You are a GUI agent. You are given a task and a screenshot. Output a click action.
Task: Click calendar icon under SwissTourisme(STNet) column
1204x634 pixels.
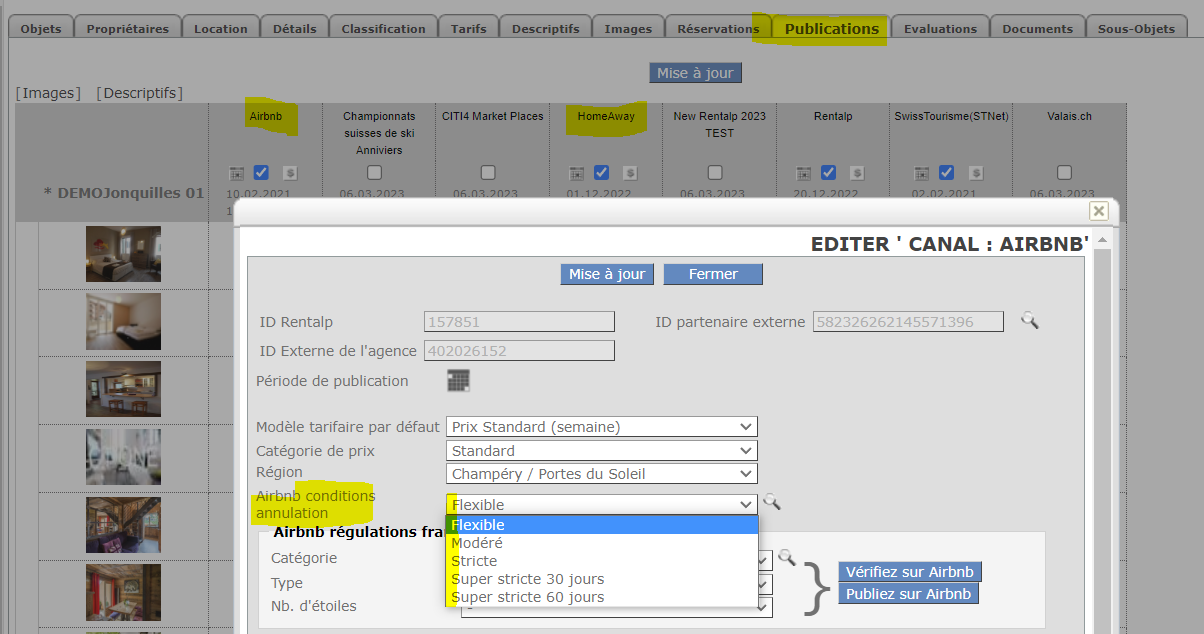click(x=918, y=173)
